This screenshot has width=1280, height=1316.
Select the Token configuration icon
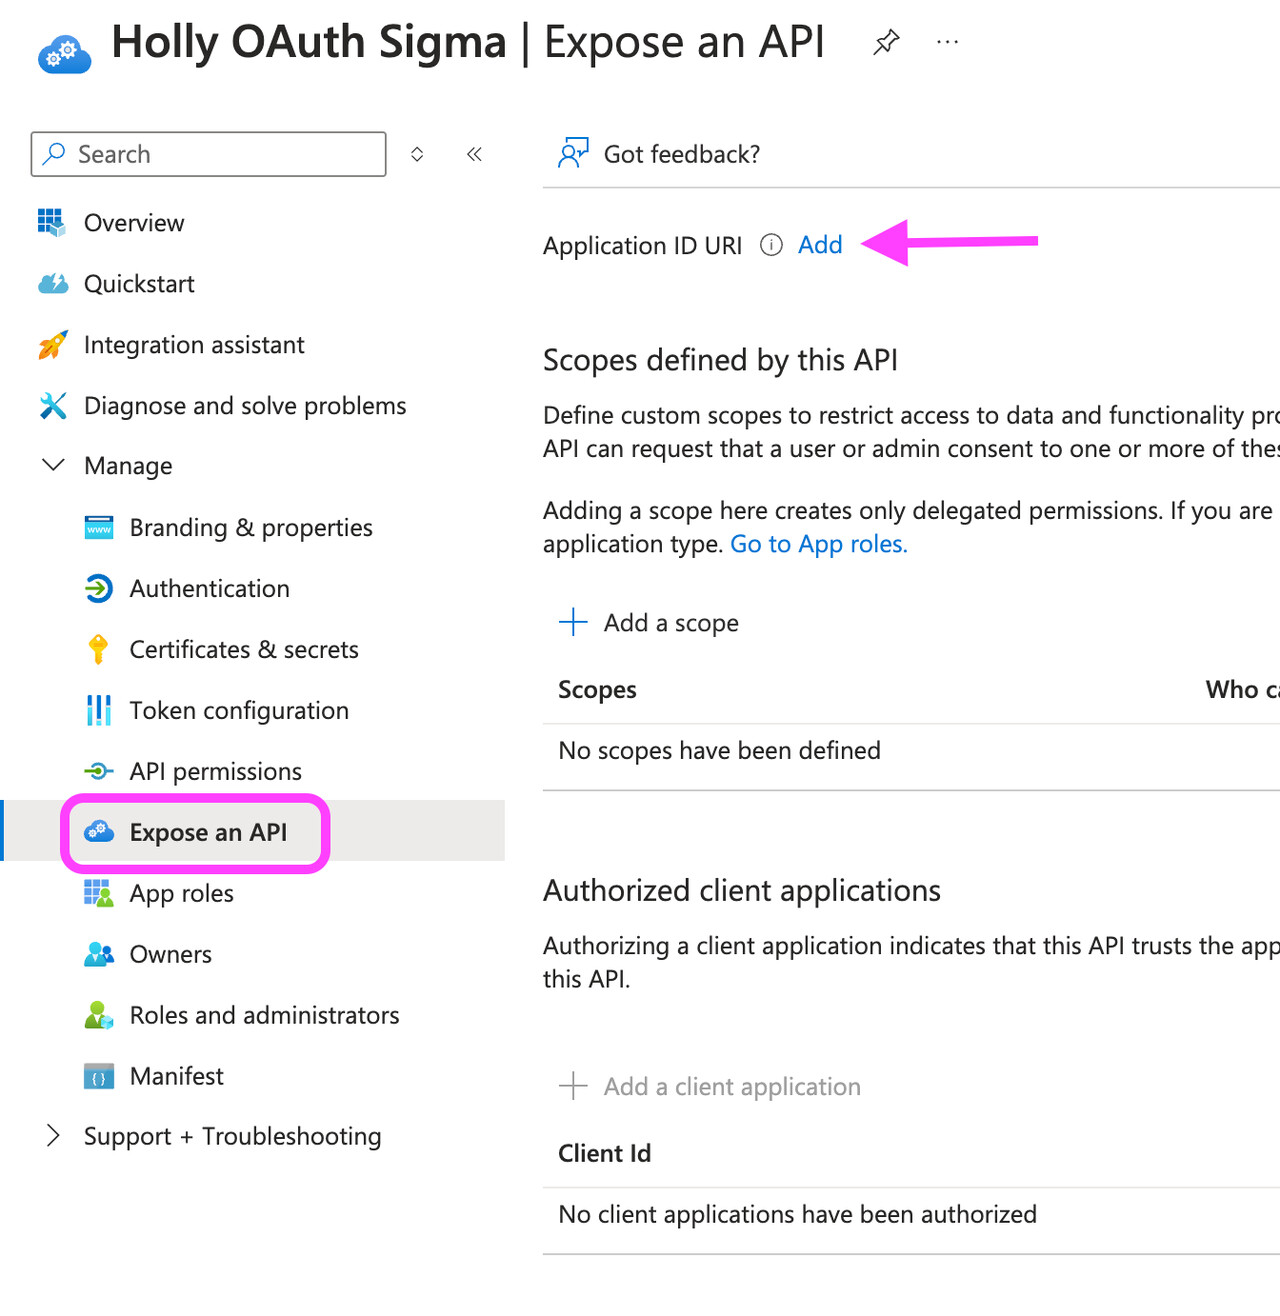click(99, 710)
